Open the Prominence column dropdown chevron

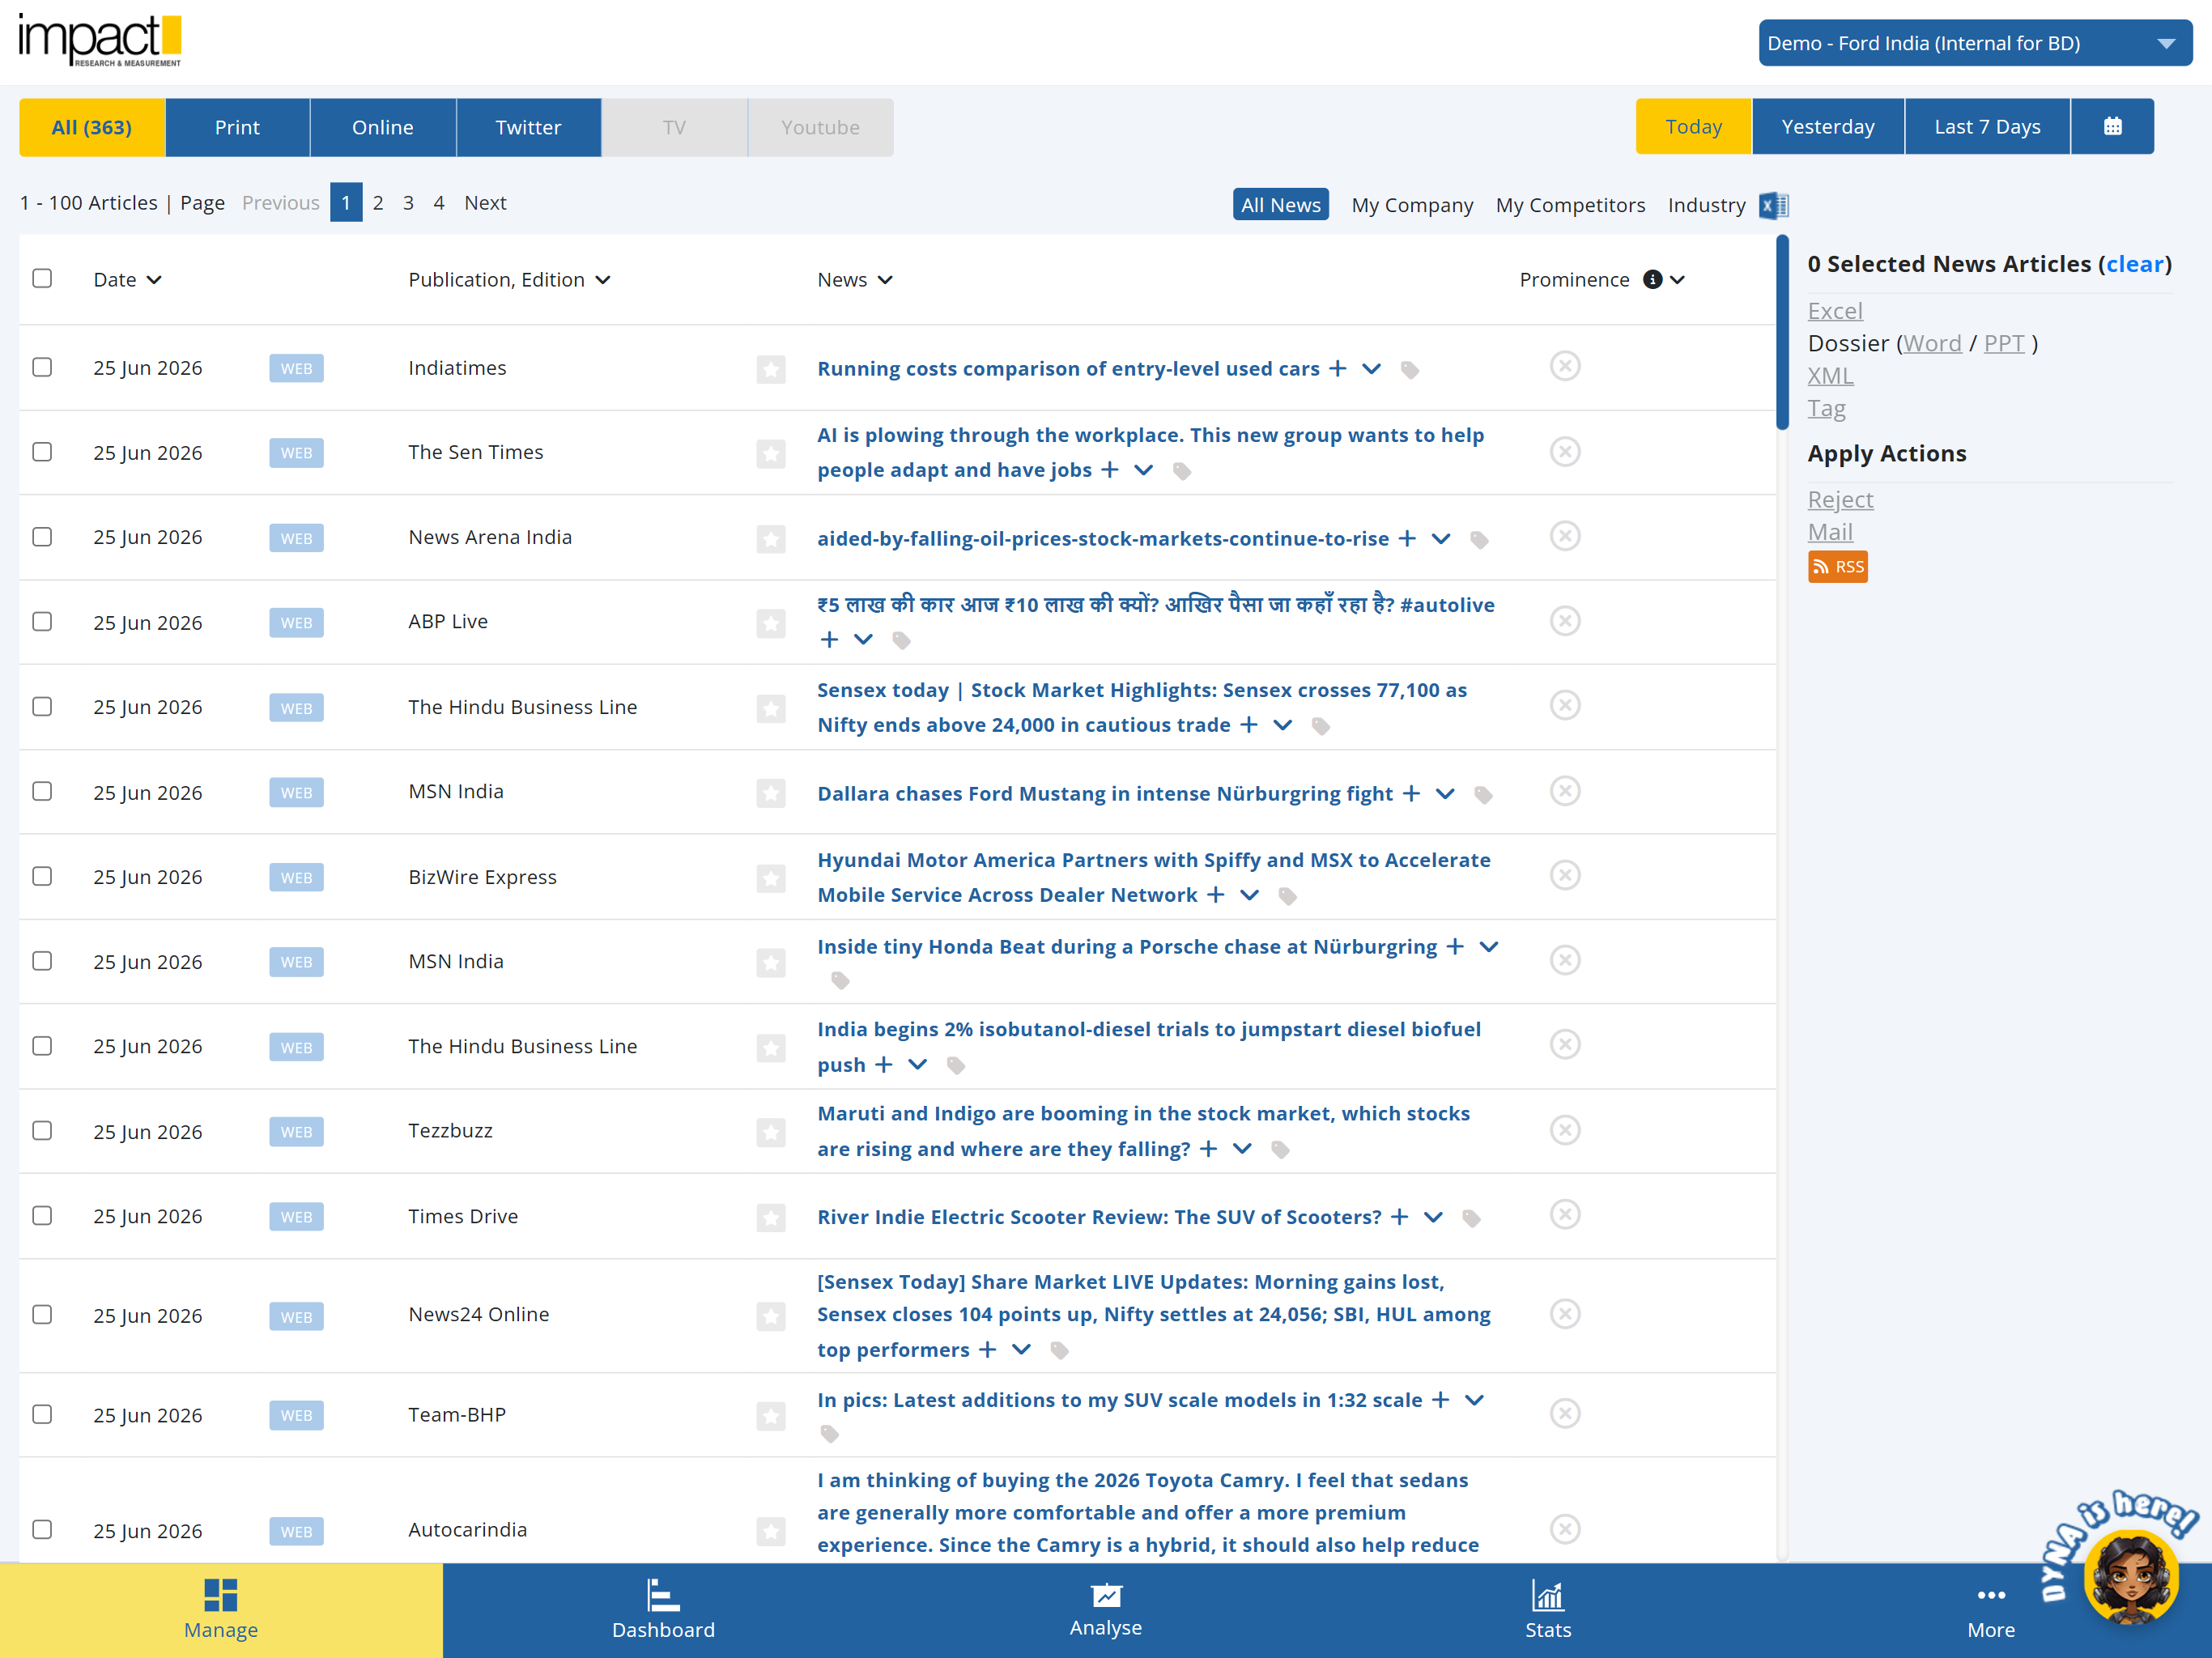coord(1678,280)
